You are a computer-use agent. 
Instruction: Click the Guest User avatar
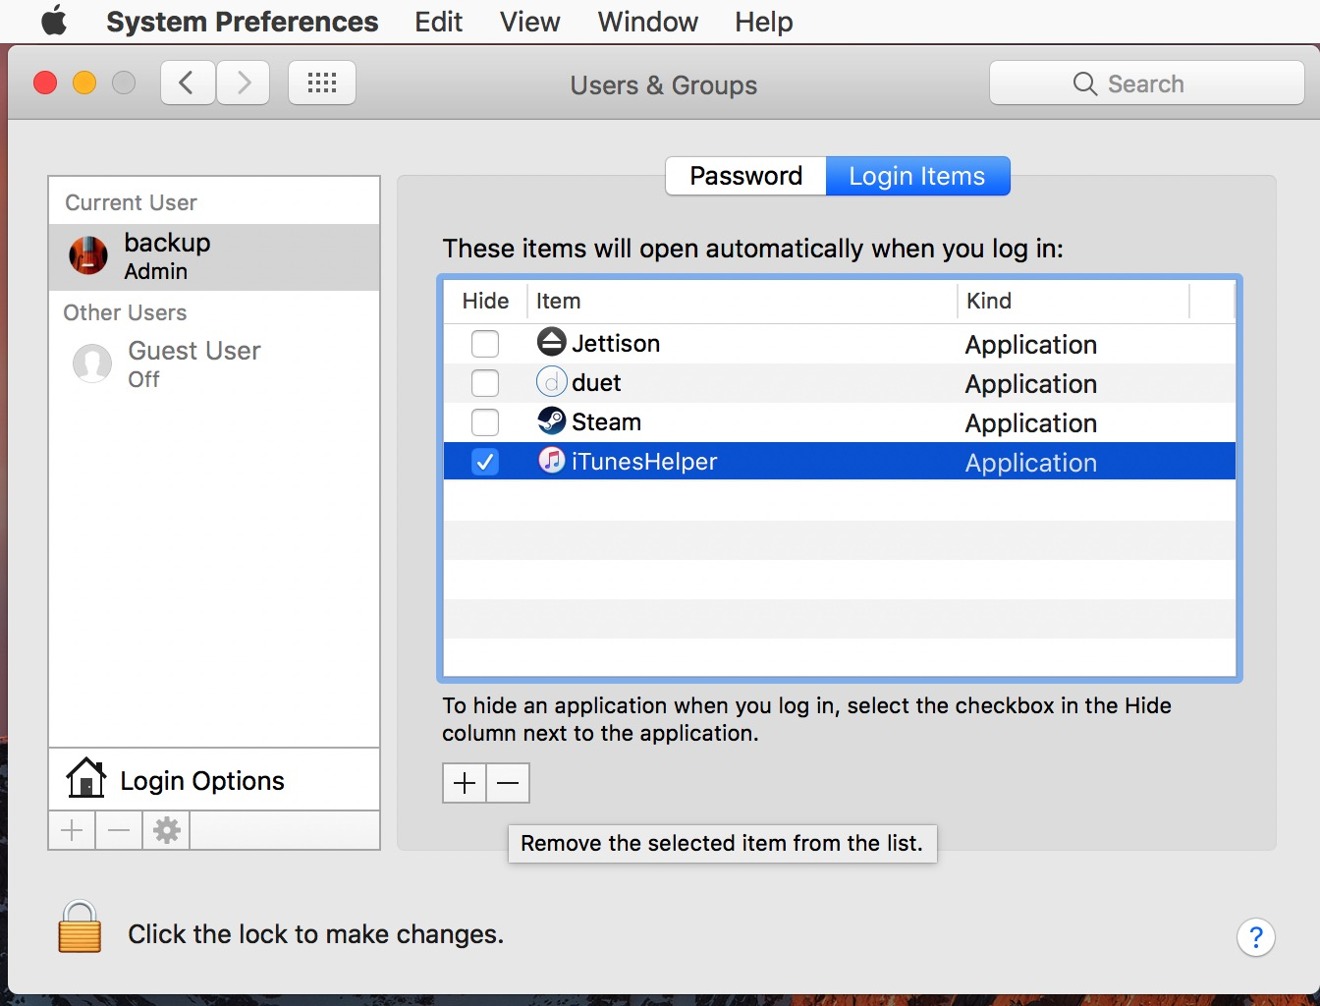pyautogui.click(x=92, y=363)
